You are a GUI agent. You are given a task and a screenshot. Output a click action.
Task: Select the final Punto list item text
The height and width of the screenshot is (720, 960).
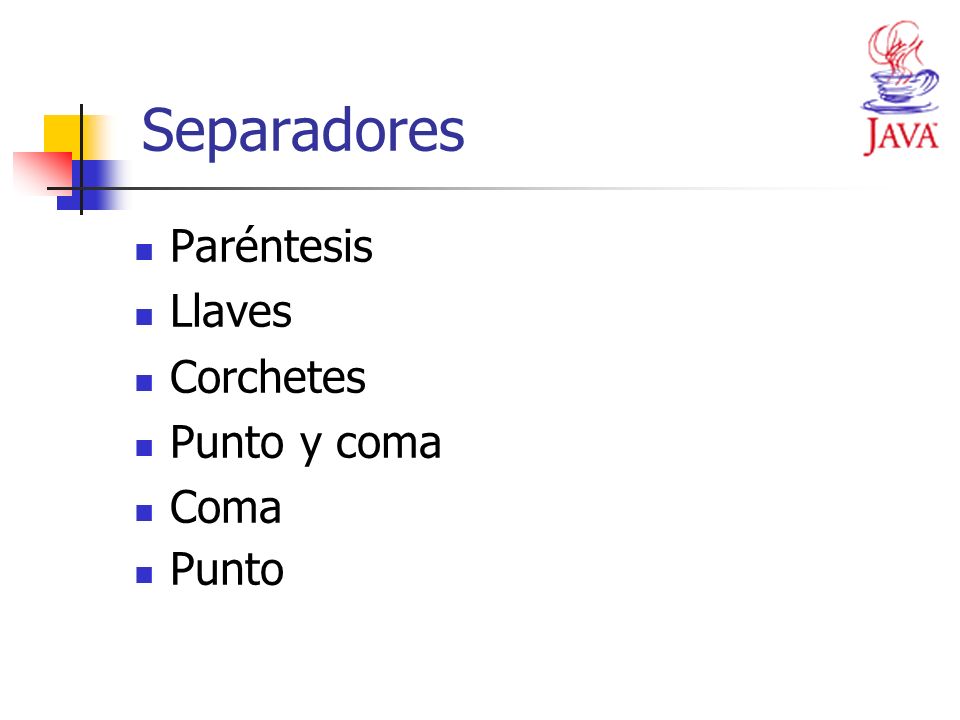pos(227,569)
